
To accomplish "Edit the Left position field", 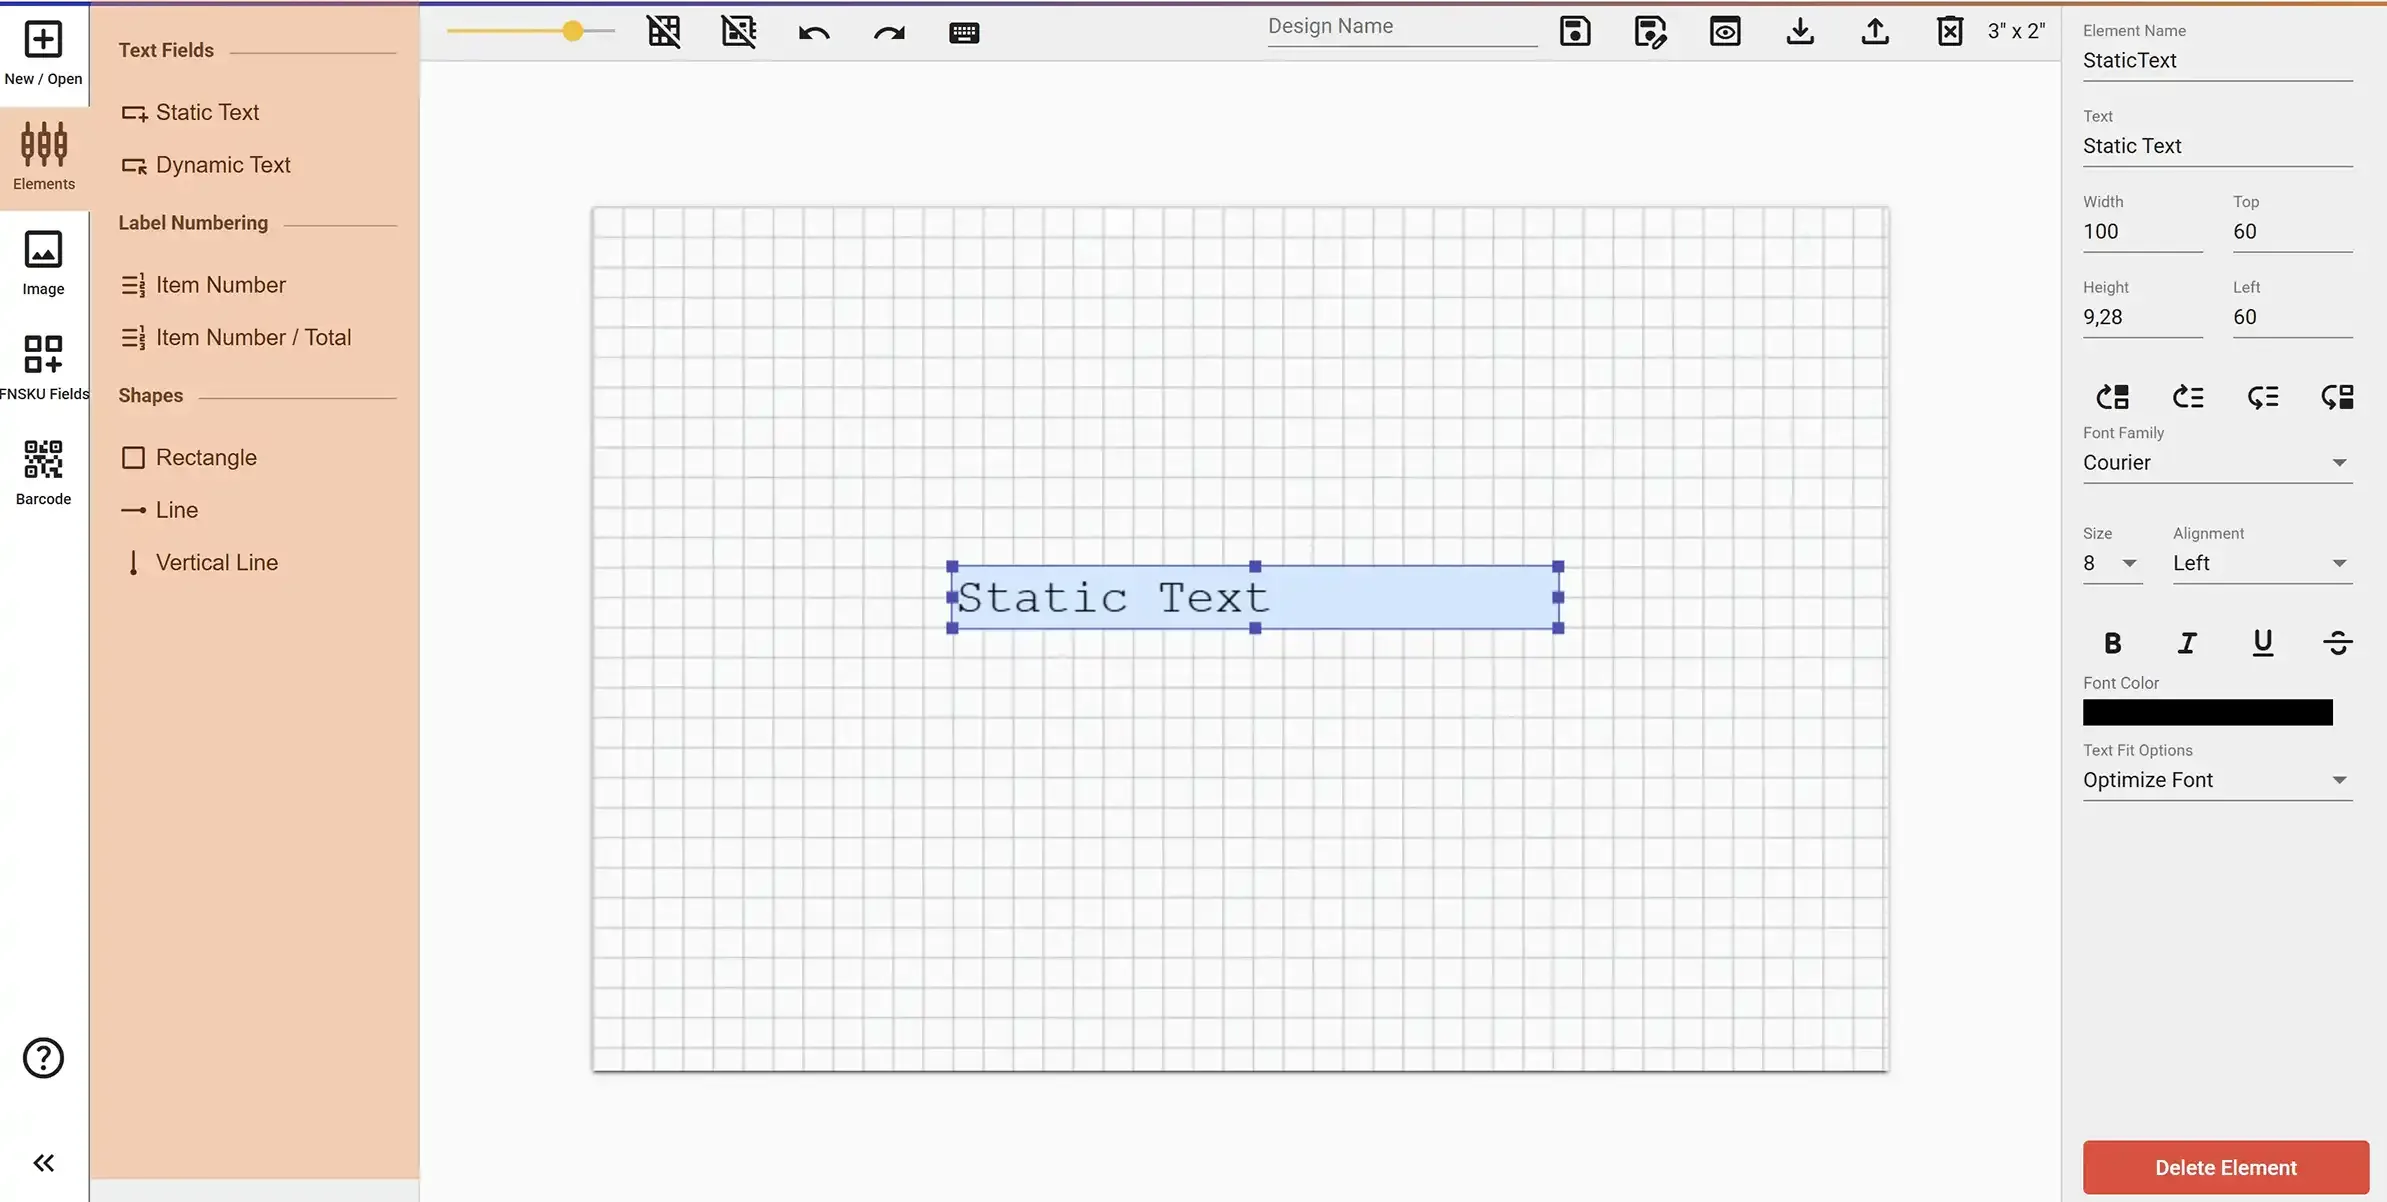I will [x=2292, y=317].
